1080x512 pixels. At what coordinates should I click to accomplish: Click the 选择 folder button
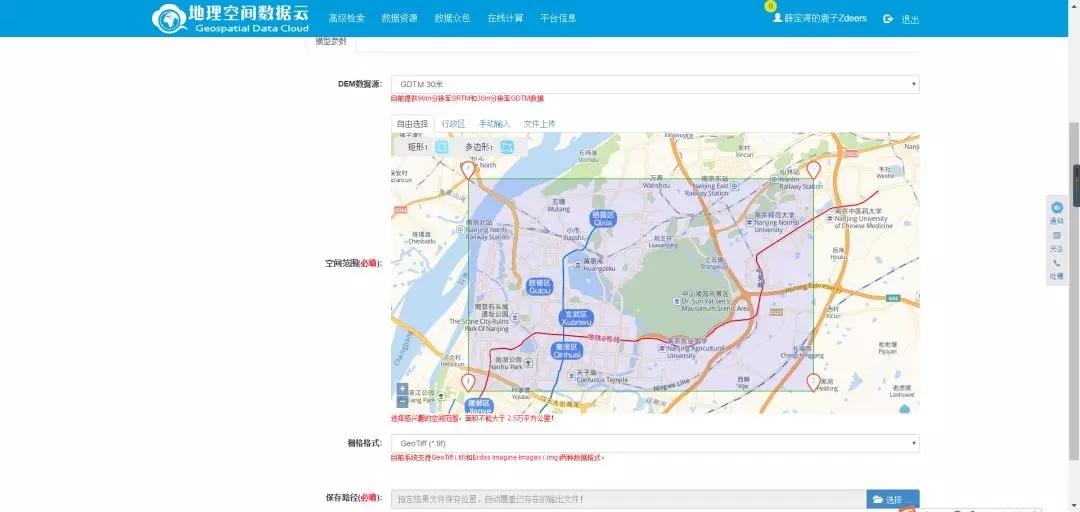(893, 499)
